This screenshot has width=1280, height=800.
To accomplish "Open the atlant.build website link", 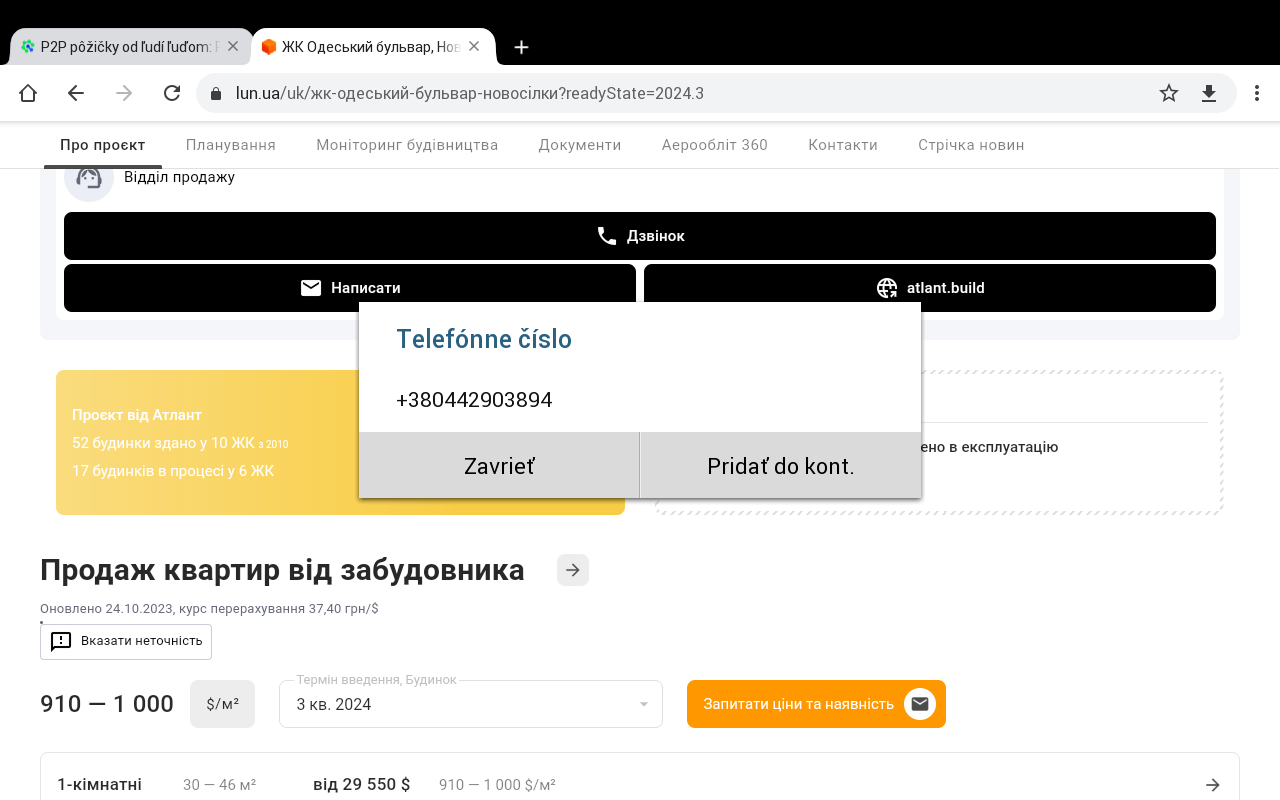I will [x=930, y=288].
